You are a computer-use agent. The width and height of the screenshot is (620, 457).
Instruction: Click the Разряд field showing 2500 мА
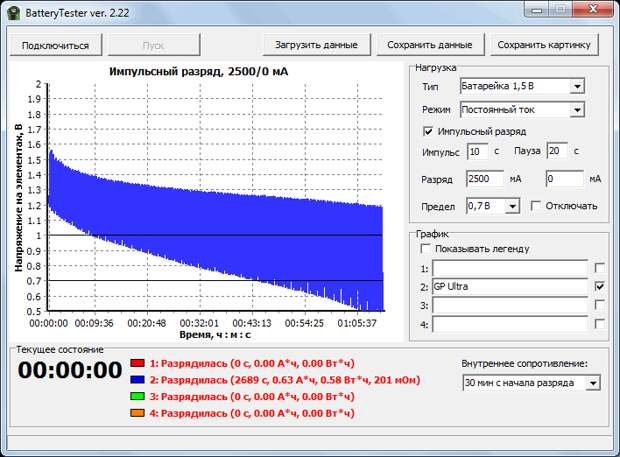tap(485, 179)
